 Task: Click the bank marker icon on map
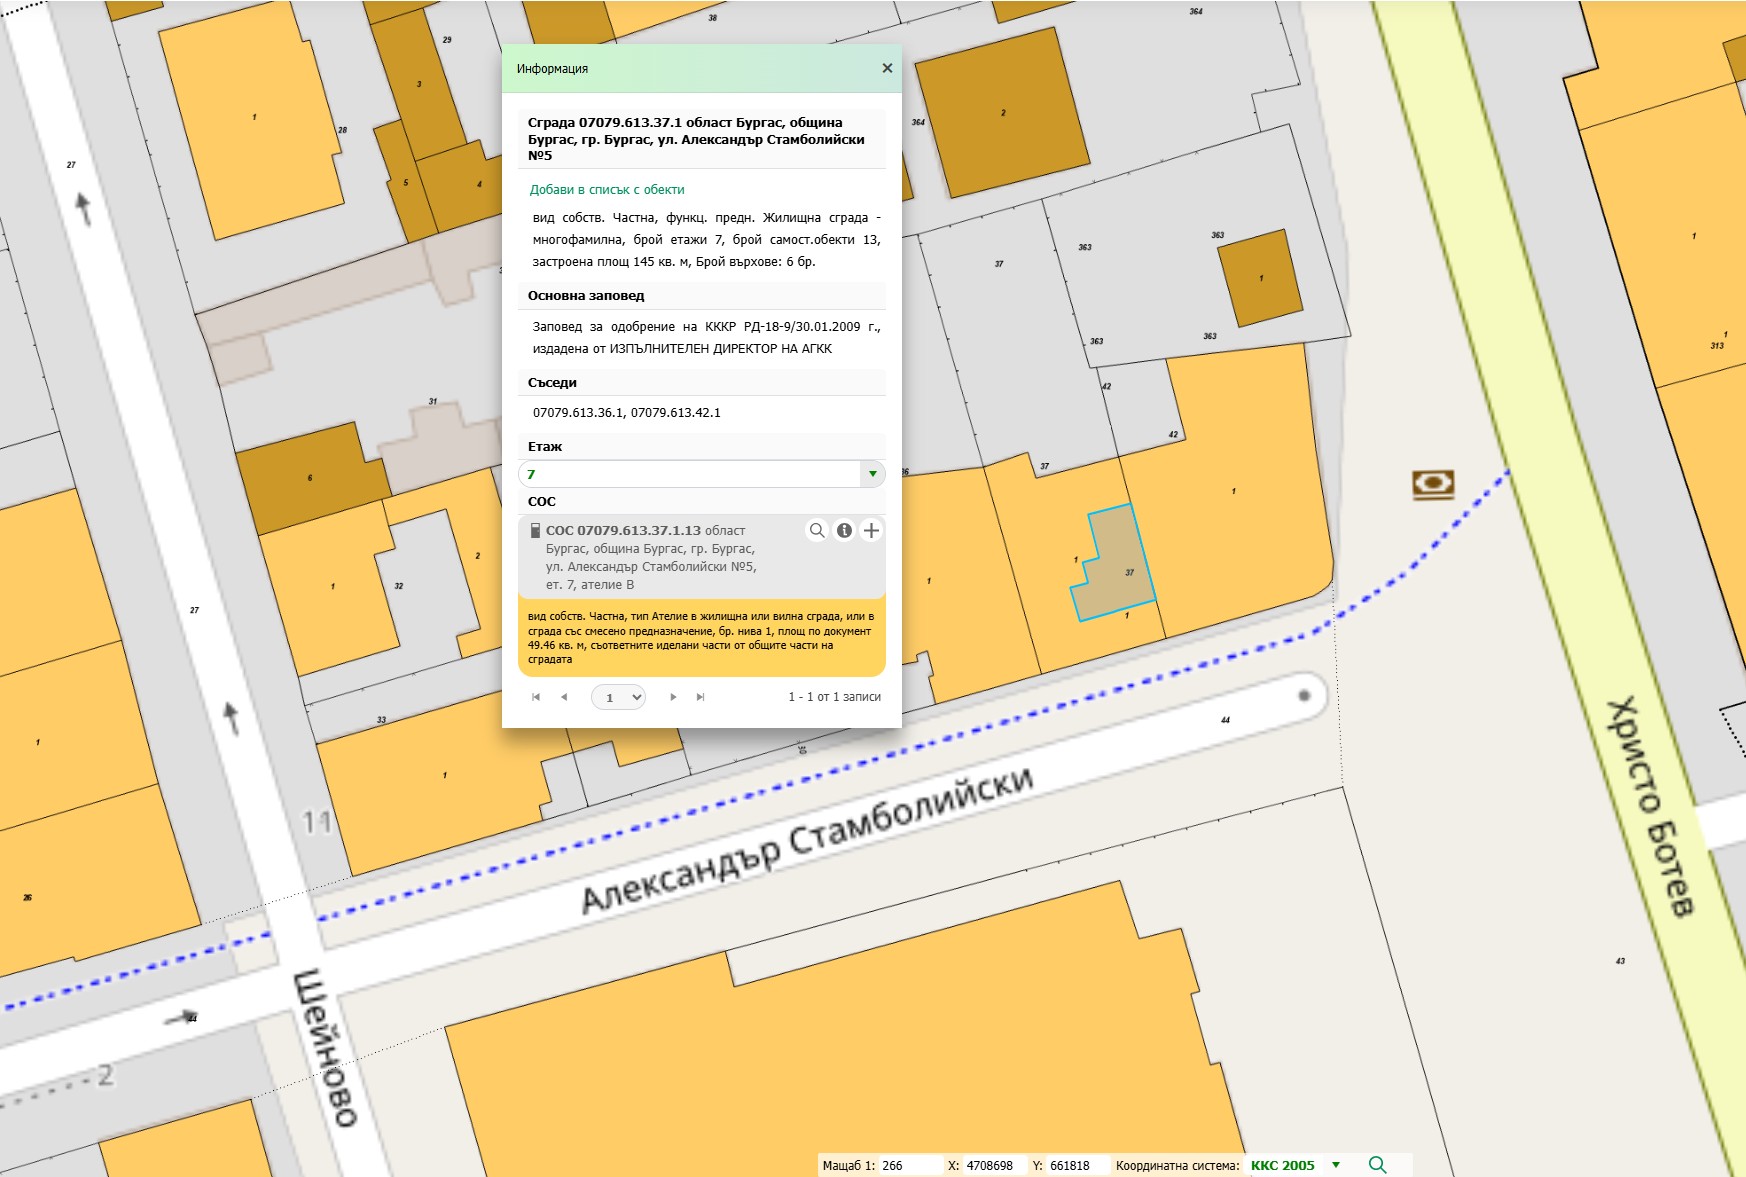tap(1432, 484)
